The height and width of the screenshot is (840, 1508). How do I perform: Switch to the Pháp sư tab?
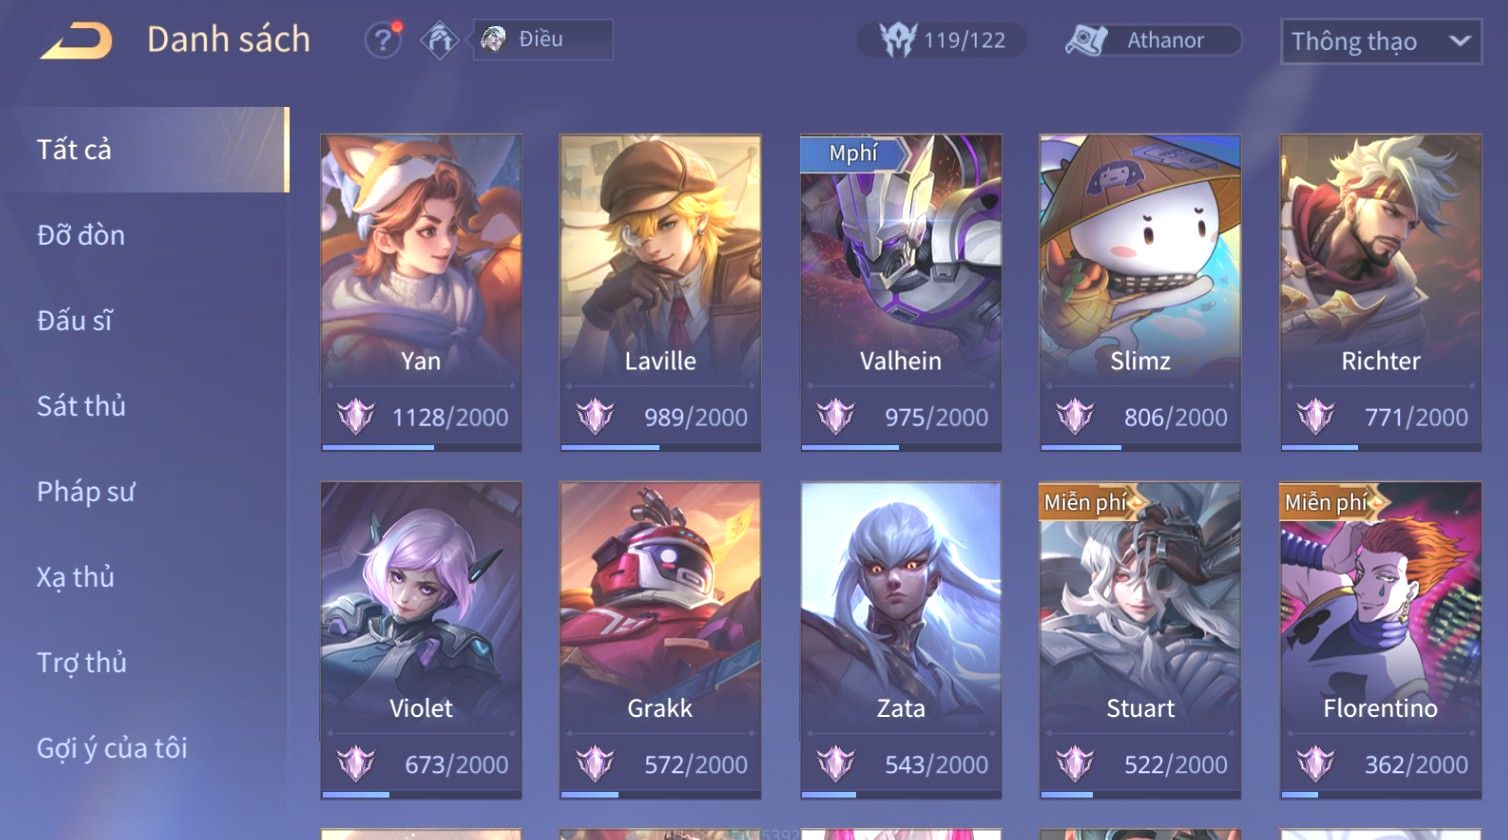pyautogui.click(x=85, y=492)
